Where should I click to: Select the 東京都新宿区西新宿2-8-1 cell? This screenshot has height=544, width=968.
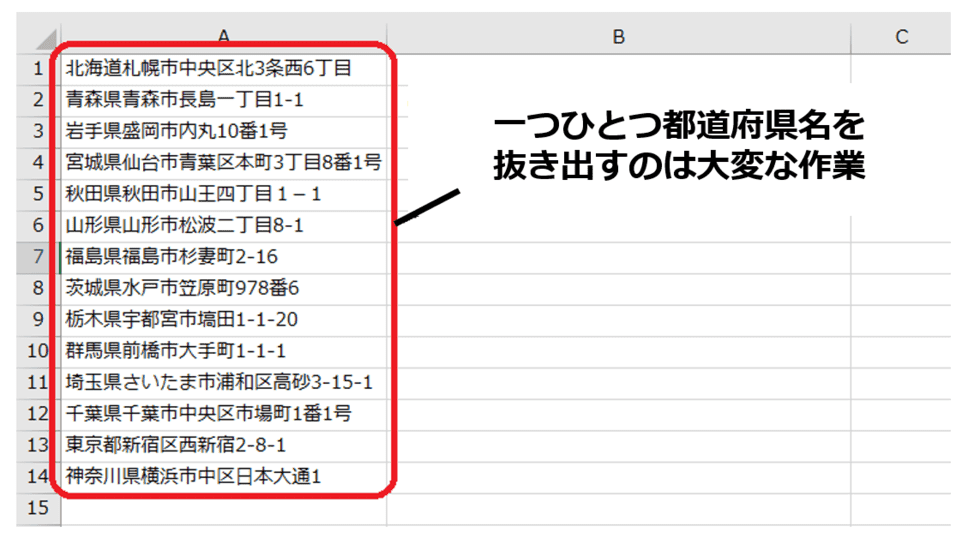coord(176,445)
